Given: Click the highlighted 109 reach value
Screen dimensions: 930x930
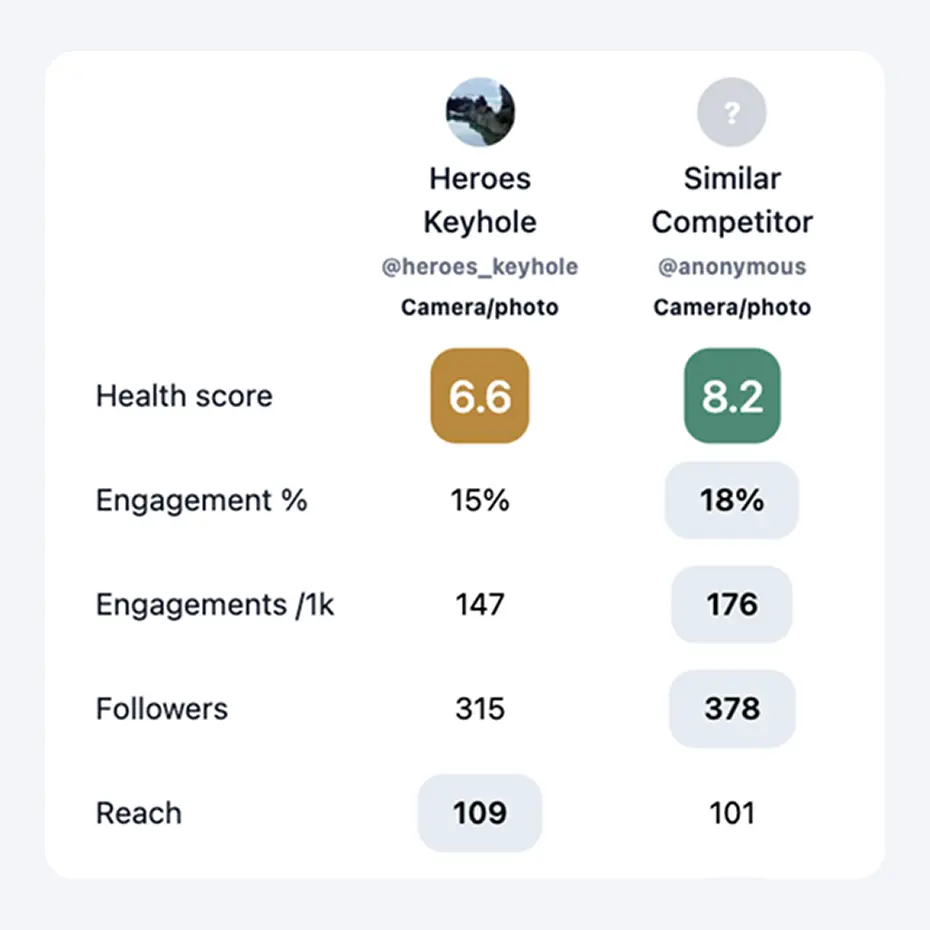Looking at the screenshot, I should point(480,813).
